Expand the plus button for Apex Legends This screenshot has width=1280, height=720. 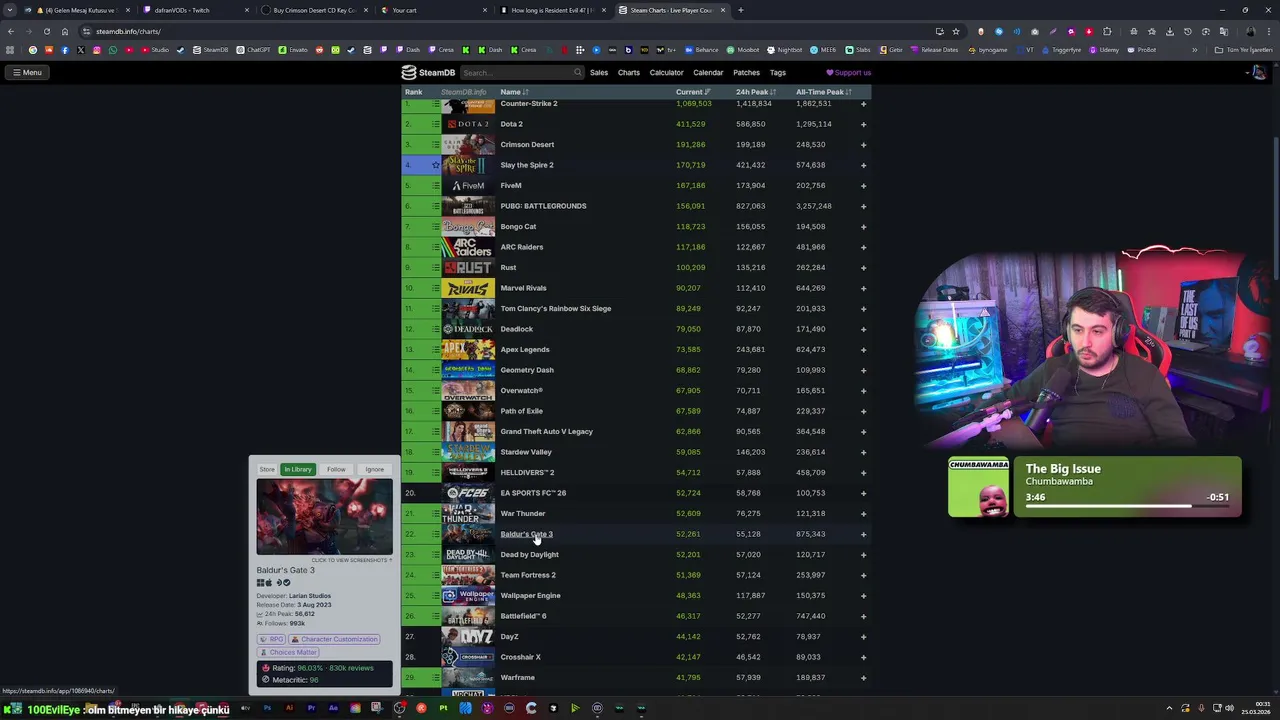(863, 349)
